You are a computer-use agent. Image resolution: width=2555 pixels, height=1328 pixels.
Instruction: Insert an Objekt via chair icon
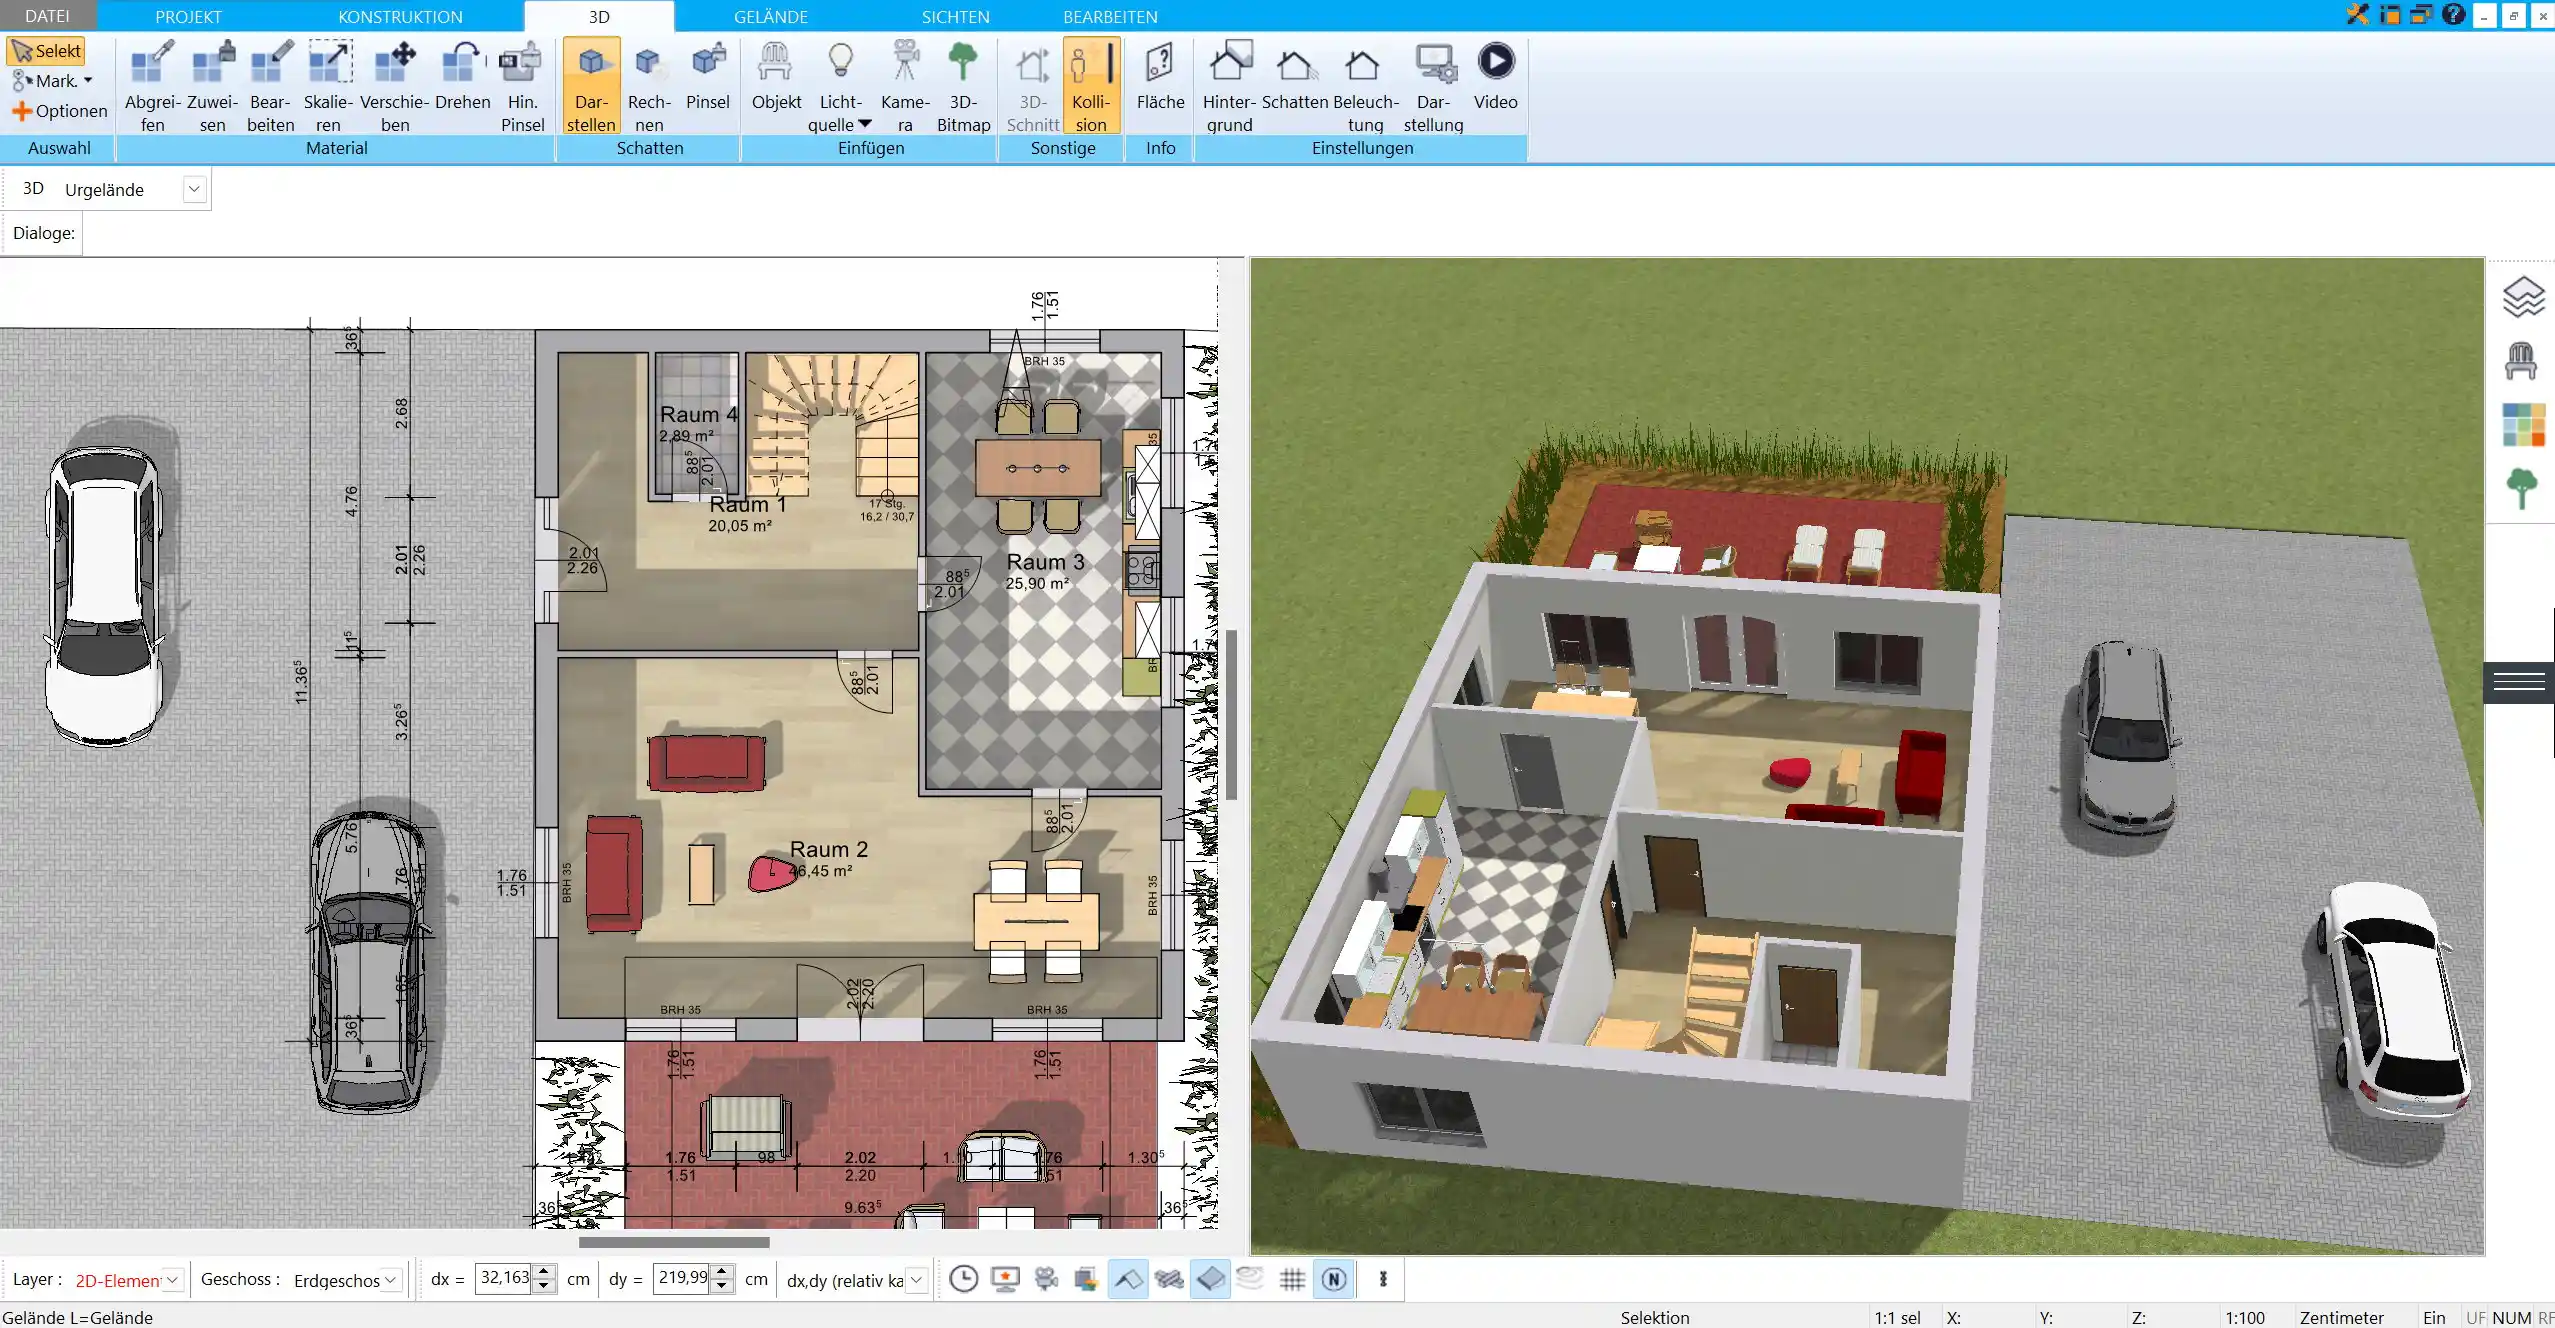776,76
